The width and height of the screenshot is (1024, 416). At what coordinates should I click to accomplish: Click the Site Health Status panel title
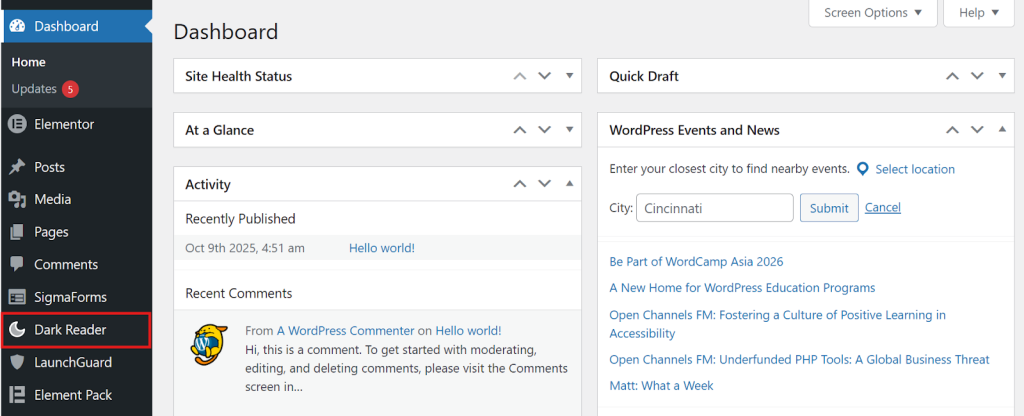pyautogui.click(x=238, y=76)
